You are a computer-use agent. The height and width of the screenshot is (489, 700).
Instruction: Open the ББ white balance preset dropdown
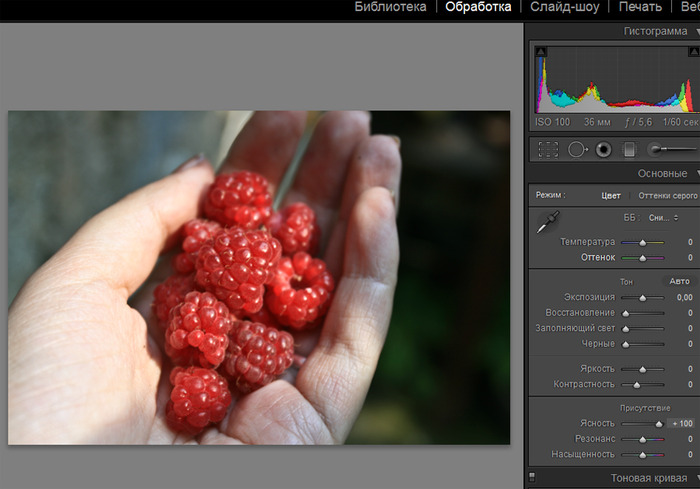coord(663,218)
